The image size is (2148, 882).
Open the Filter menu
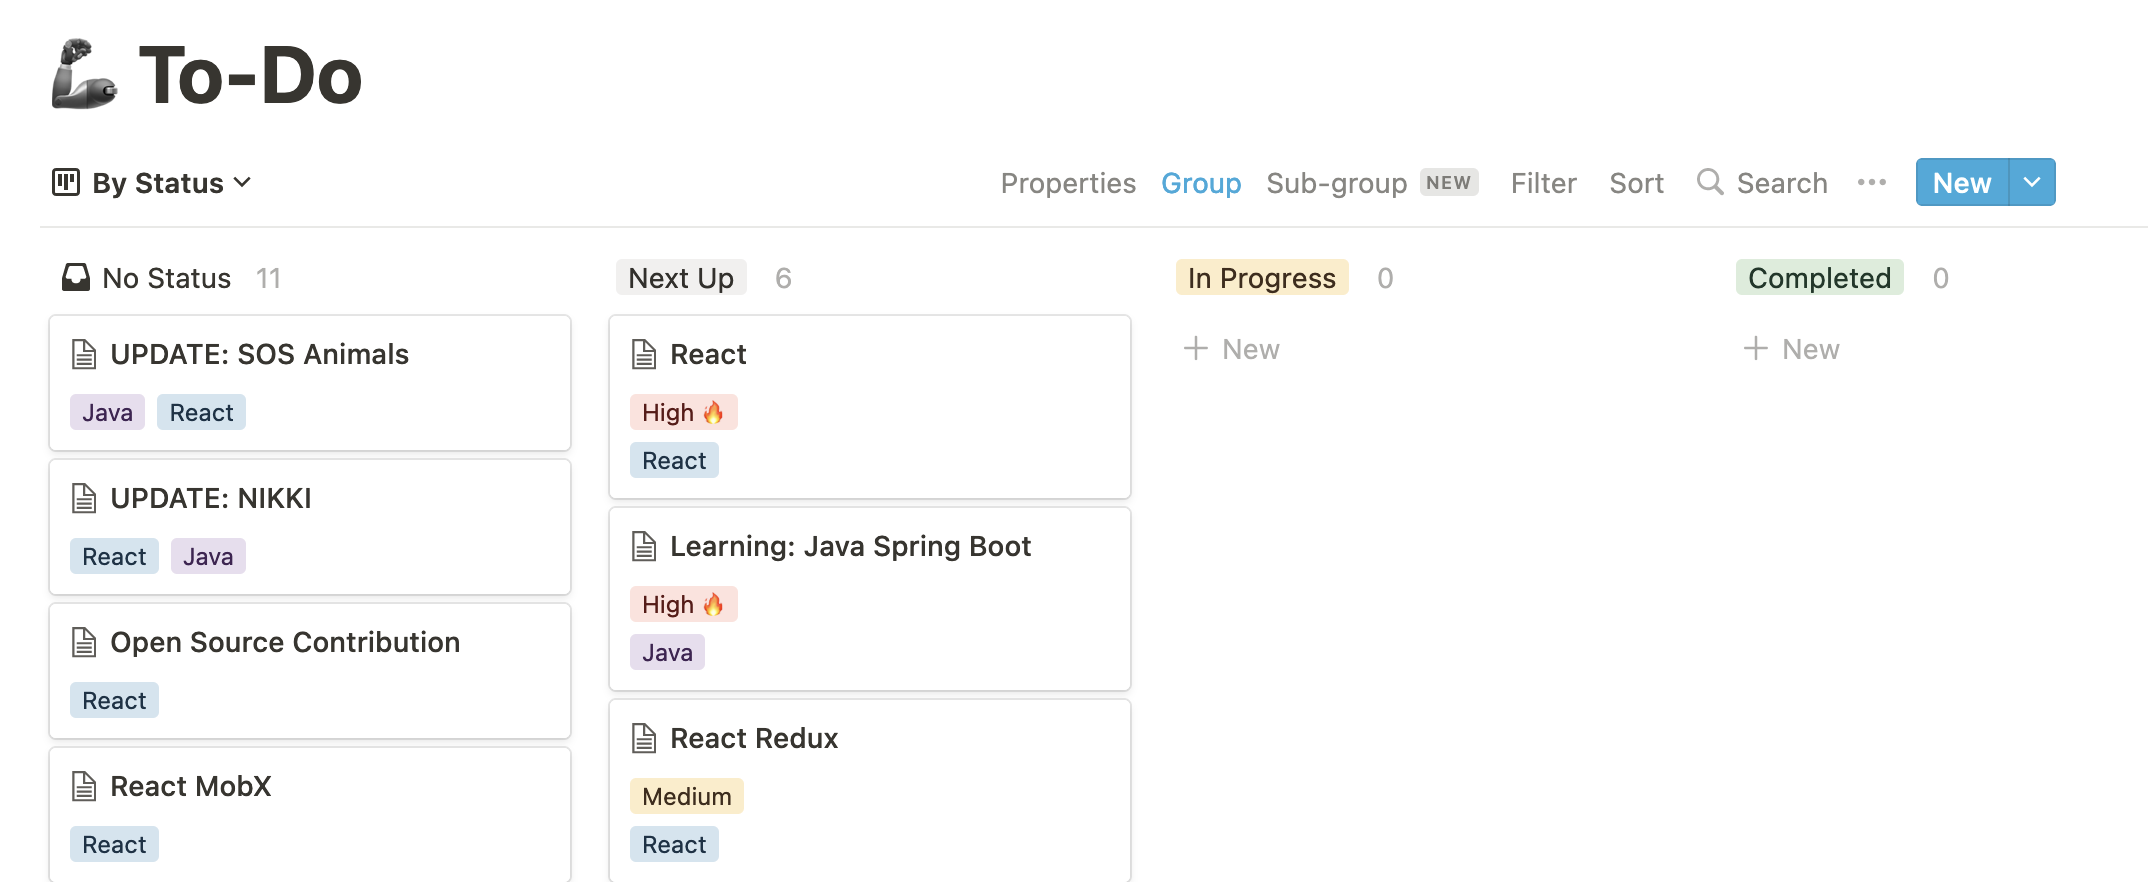point(1543,183)
